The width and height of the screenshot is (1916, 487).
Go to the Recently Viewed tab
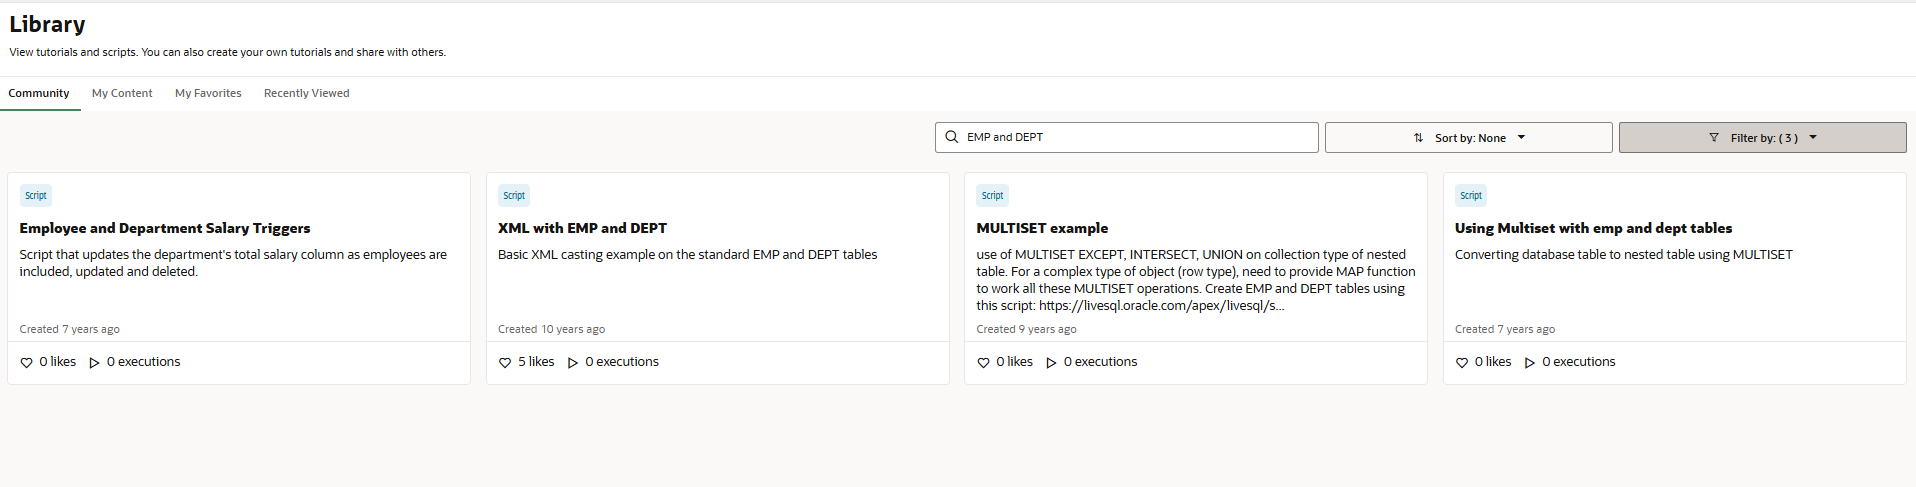tap(306, 93)
